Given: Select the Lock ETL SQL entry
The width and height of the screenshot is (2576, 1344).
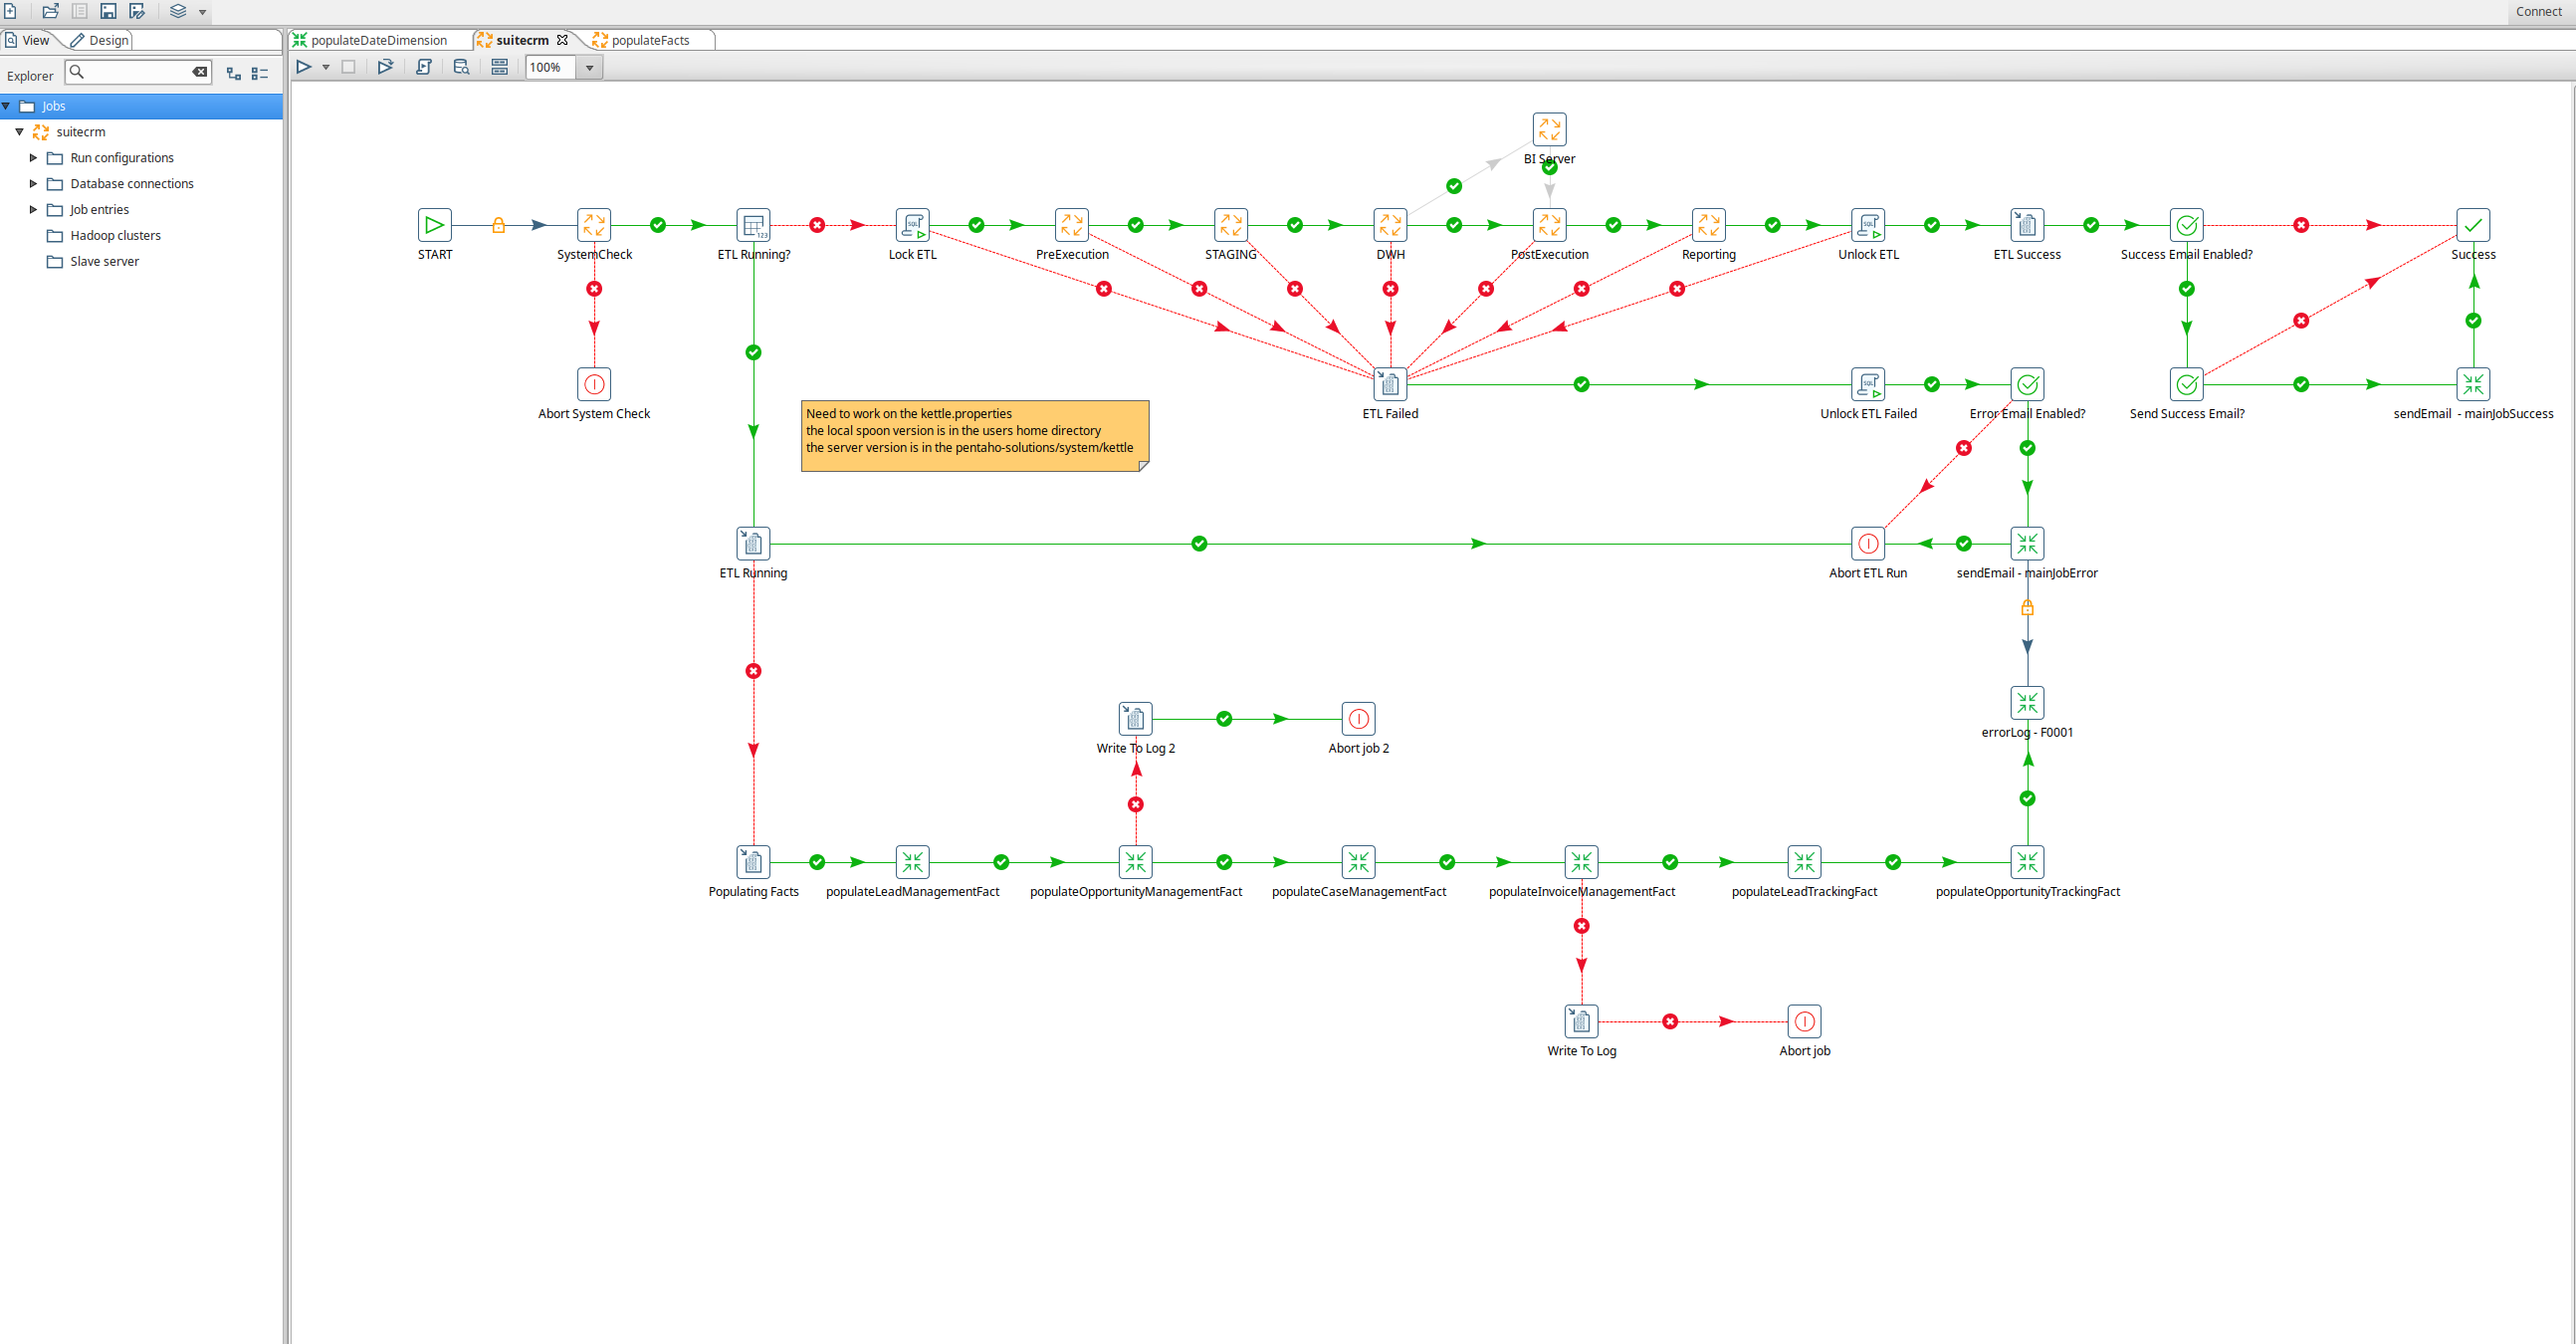Looking at the screenshot, I should [912, 225].
